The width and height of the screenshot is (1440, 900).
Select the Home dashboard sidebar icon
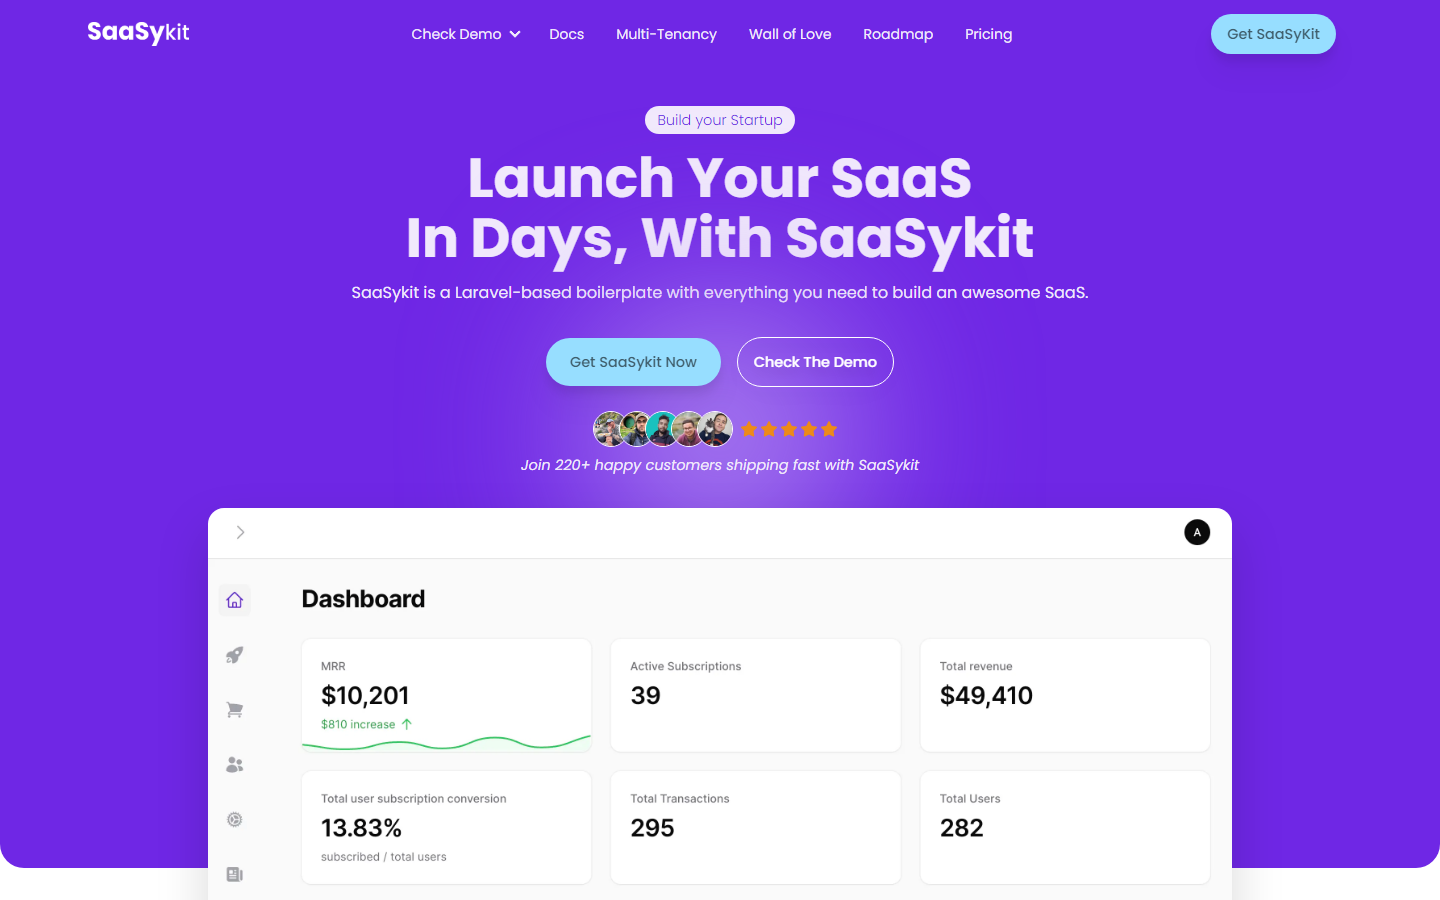click(x=235, y=600)
